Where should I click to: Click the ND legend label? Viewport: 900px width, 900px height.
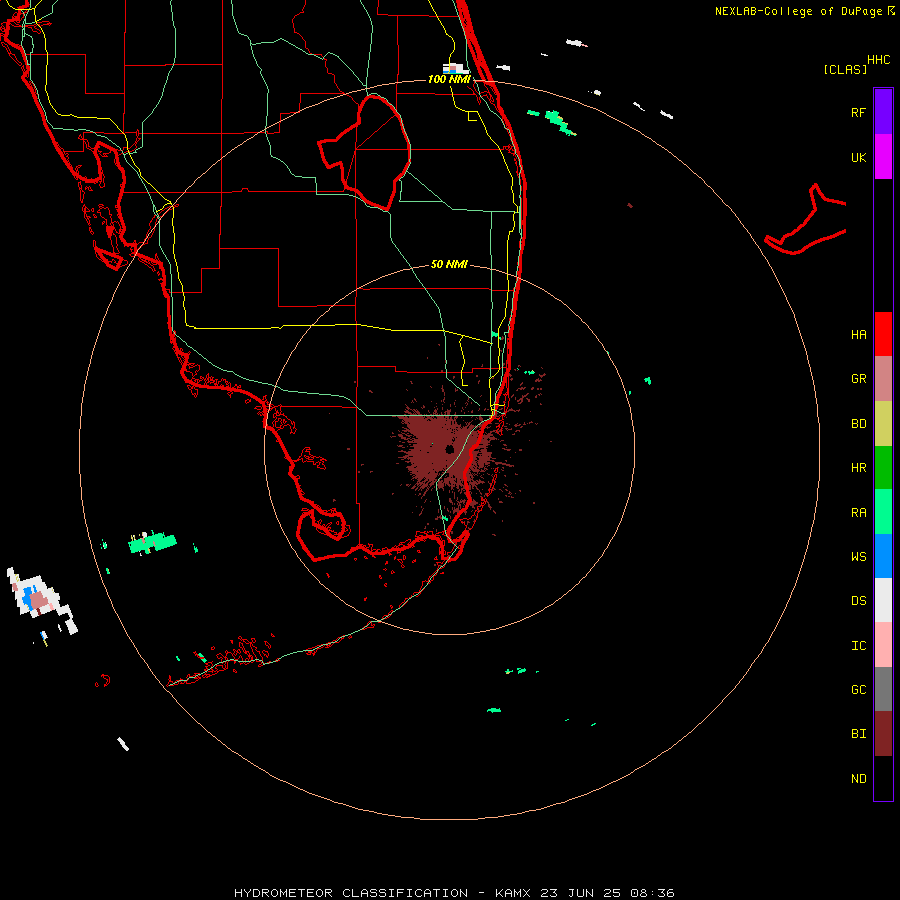pyautogui.click(x=858, y=779)
